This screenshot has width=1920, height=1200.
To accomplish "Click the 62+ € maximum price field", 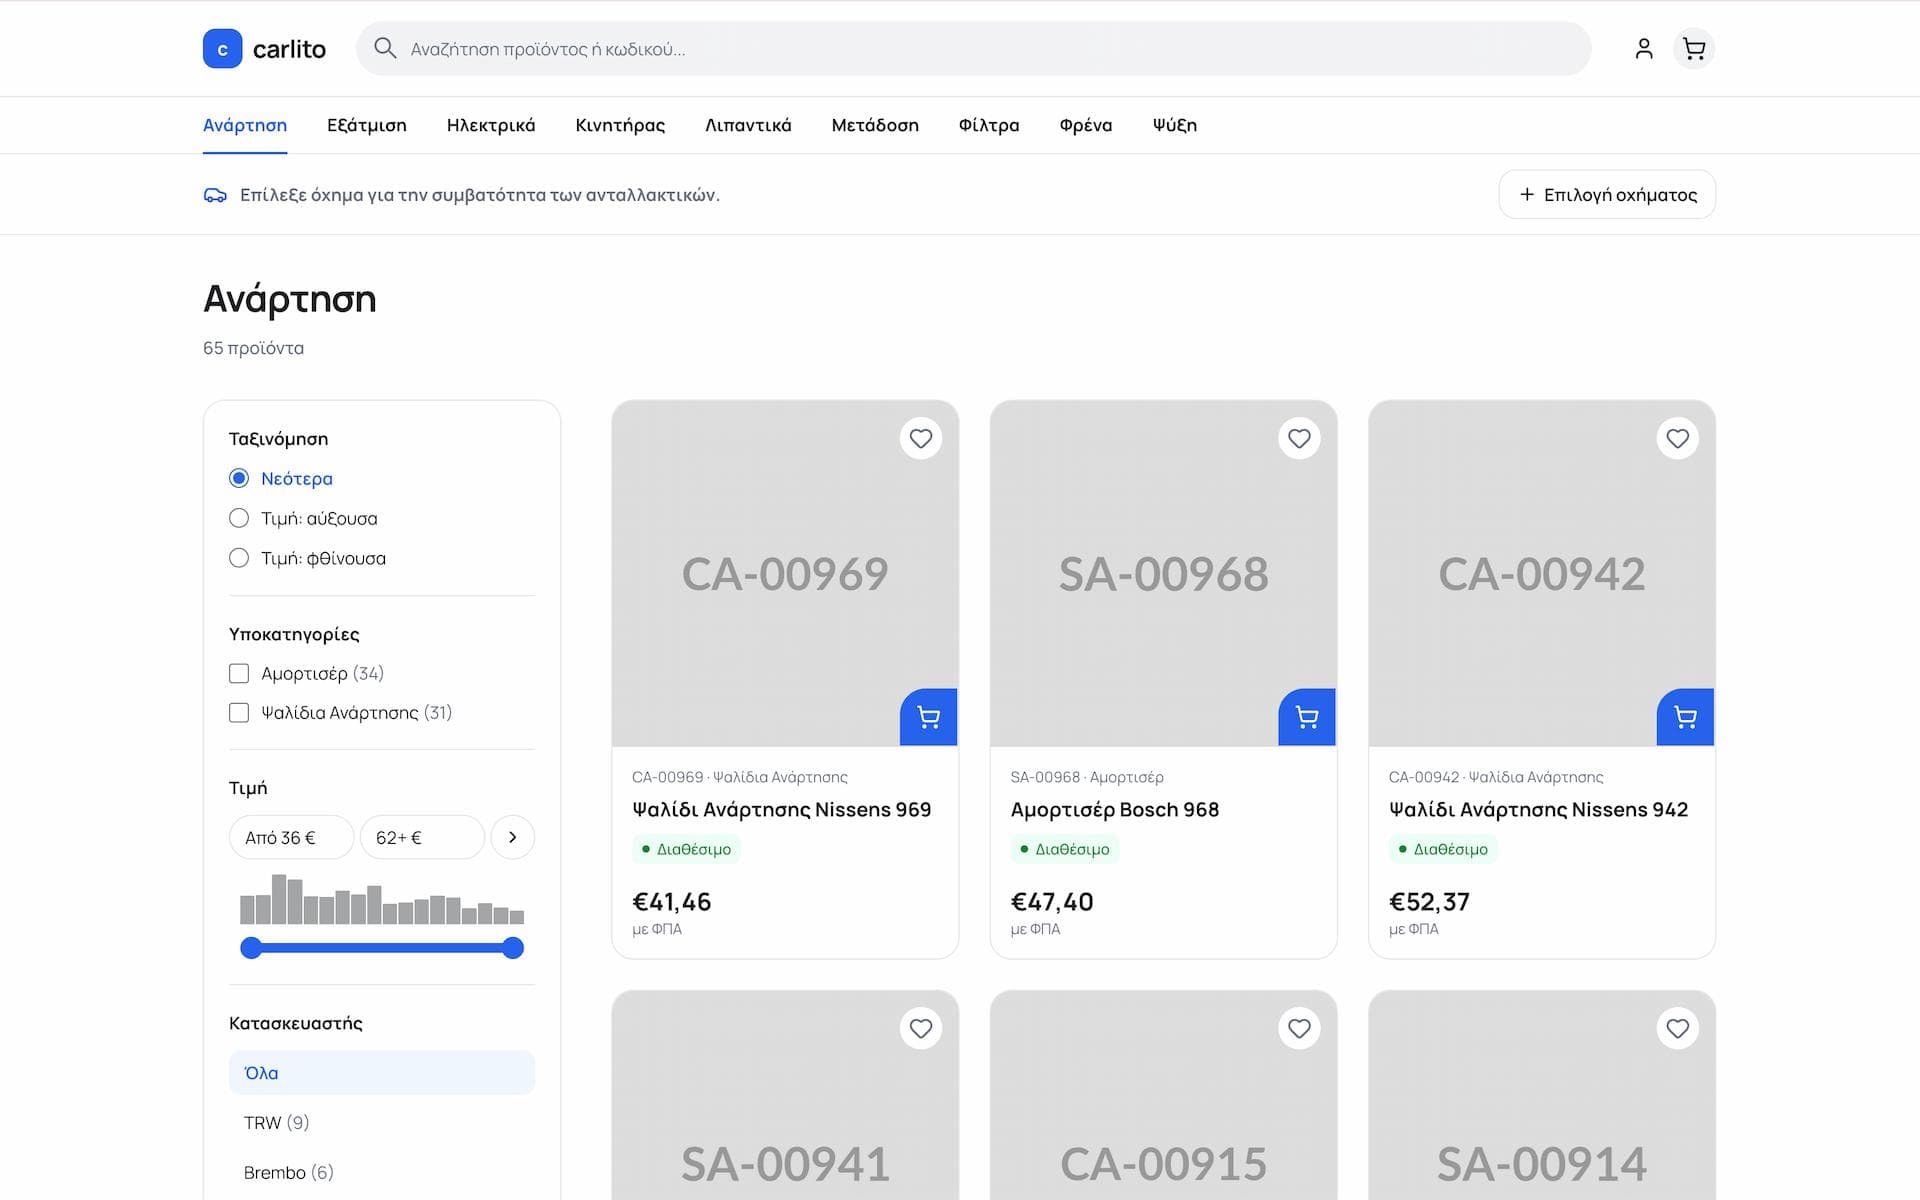I will [422, 837].
